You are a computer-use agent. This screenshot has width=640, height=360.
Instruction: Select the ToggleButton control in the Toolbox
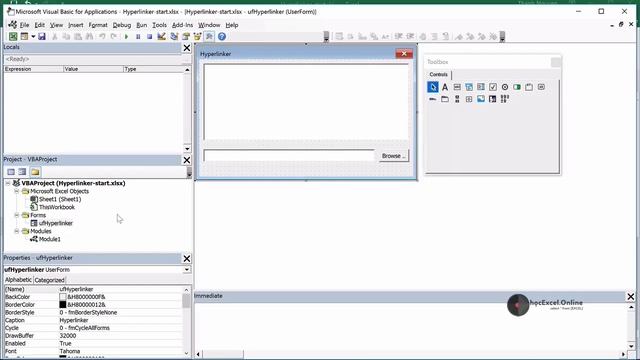click(517, 87)
